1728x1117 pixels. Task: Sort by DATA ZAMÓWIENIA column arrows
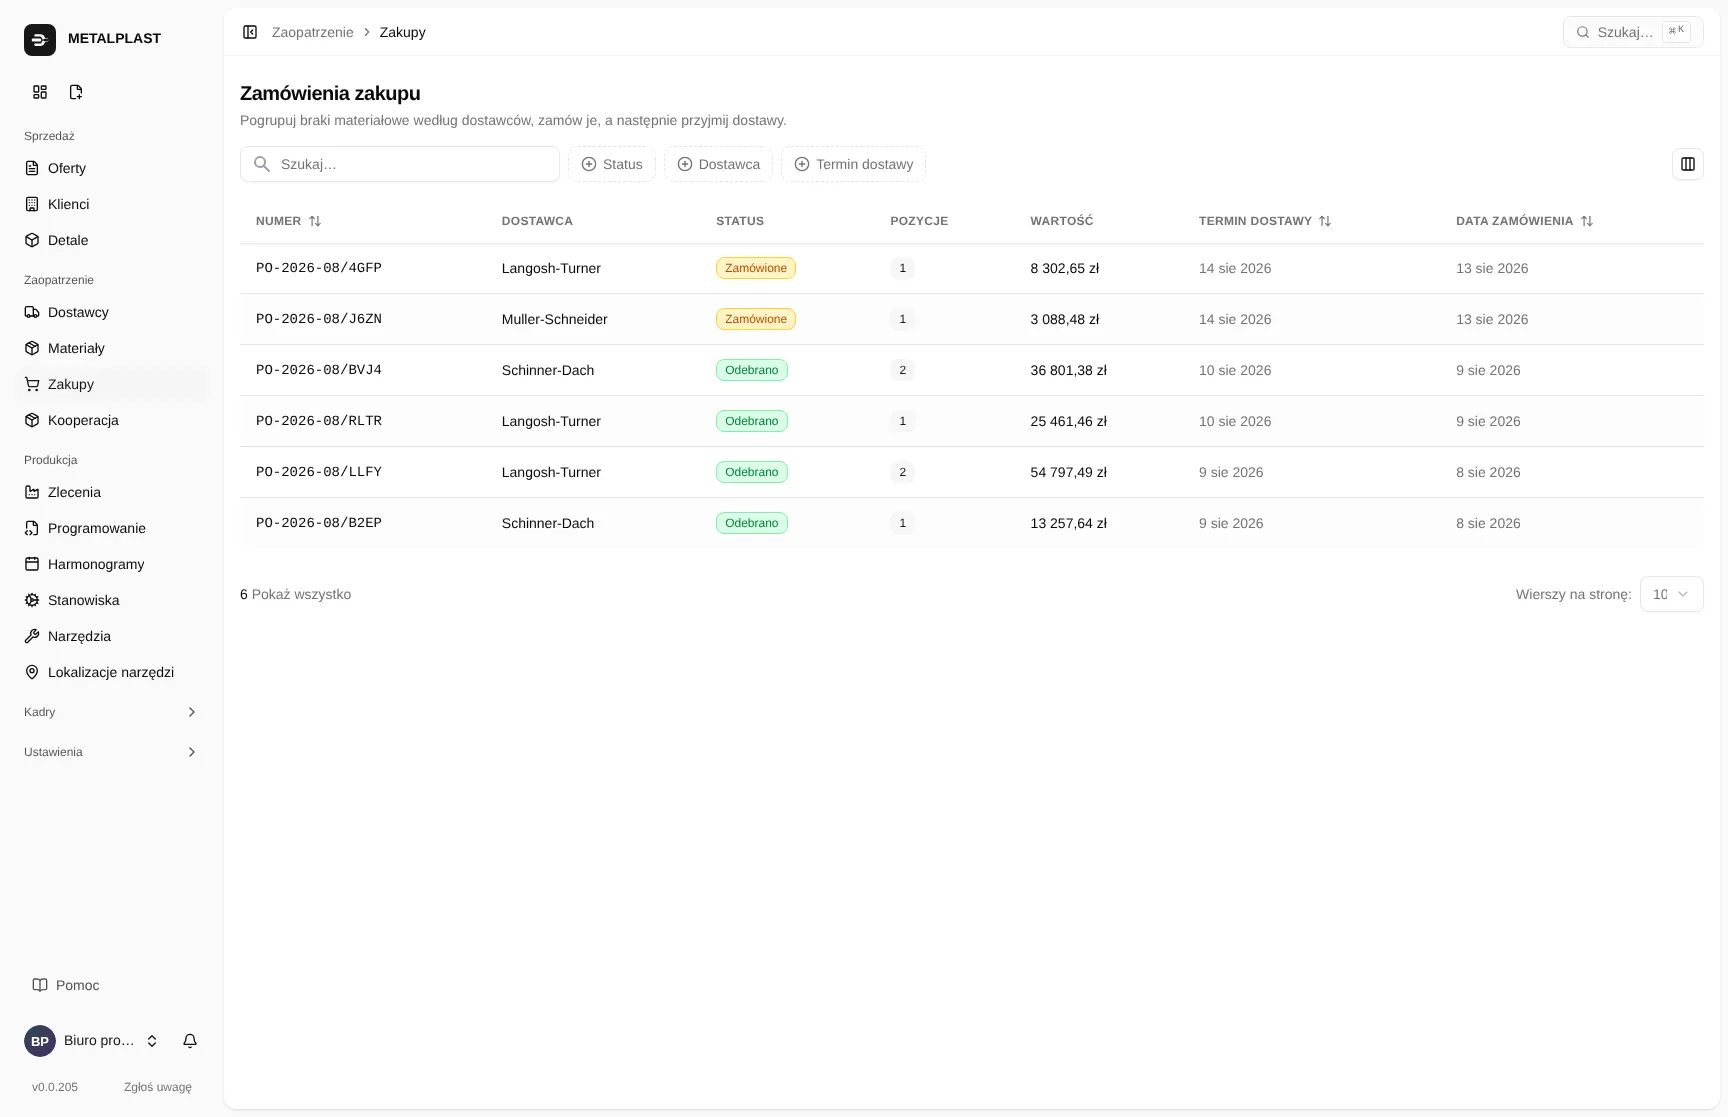(1587, 221)
